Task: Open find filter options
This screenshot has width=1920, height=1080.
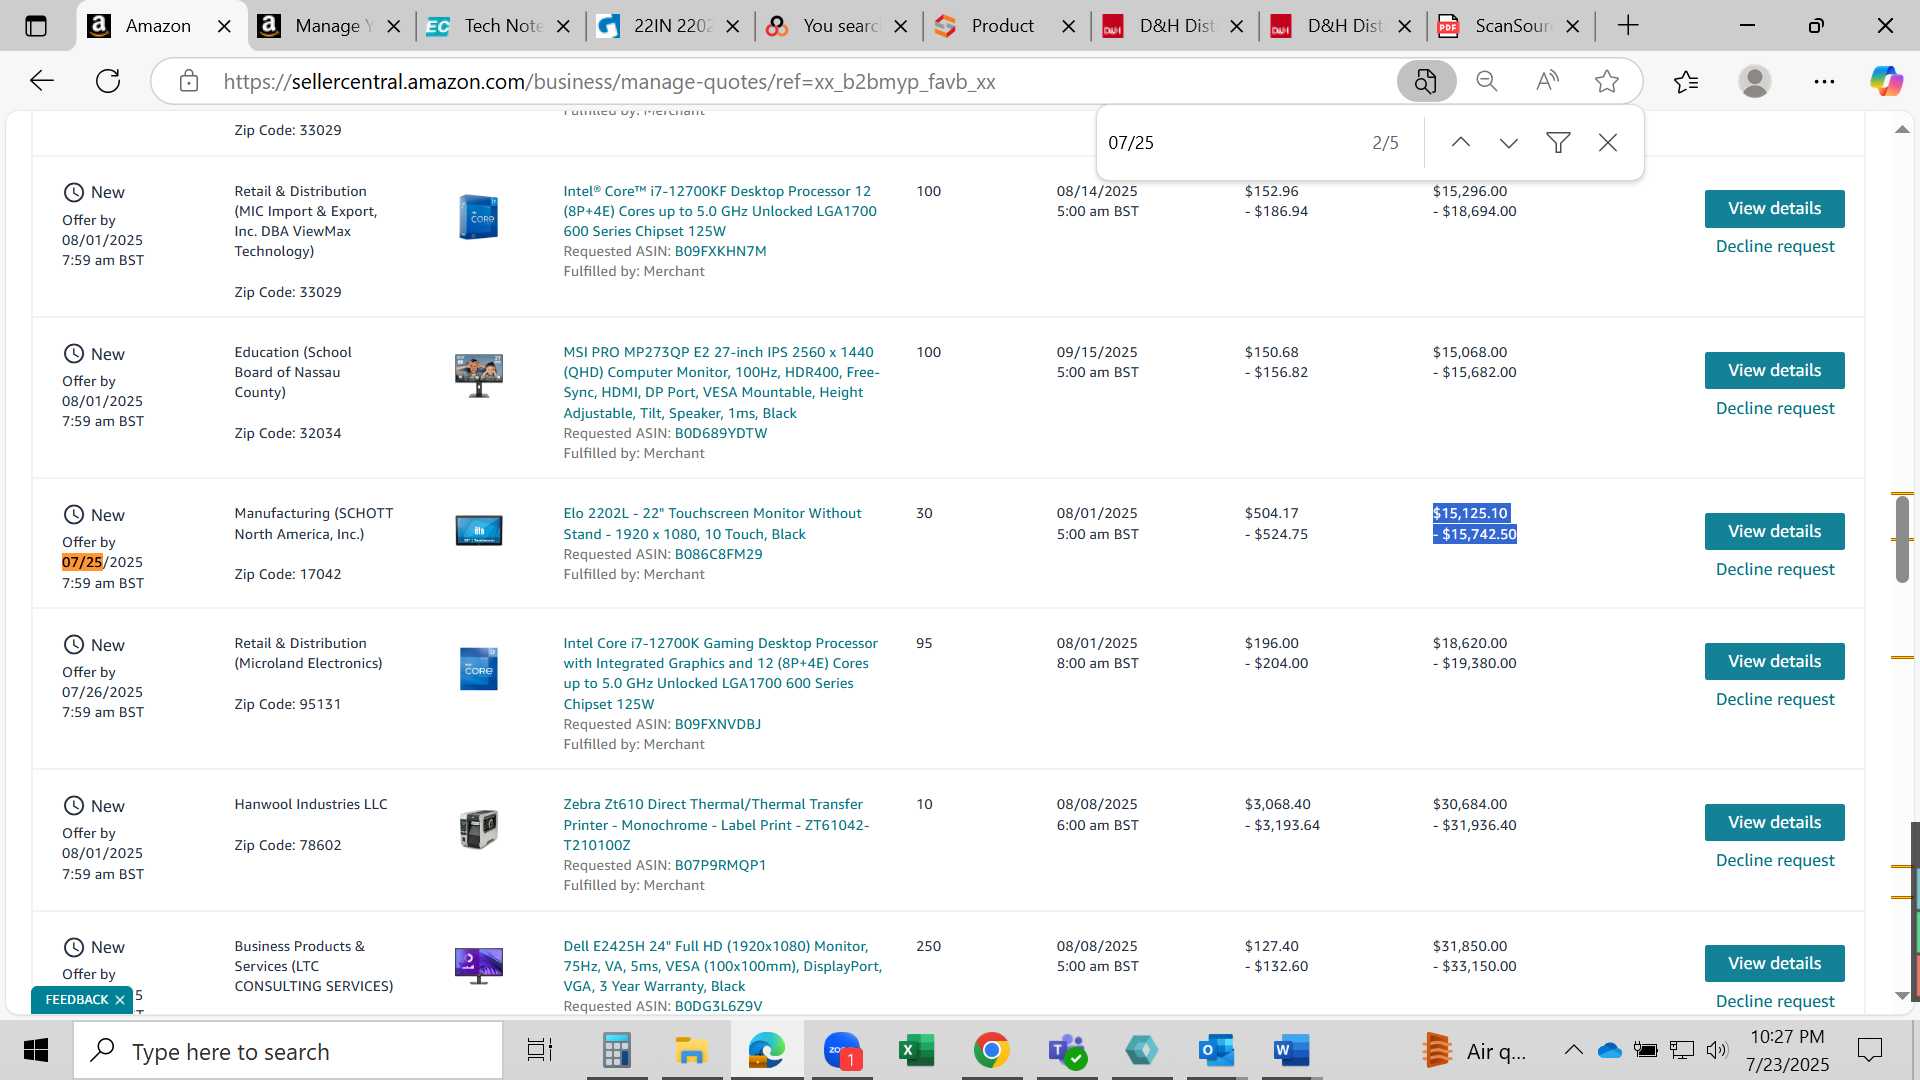Action: pos(1558,143)
